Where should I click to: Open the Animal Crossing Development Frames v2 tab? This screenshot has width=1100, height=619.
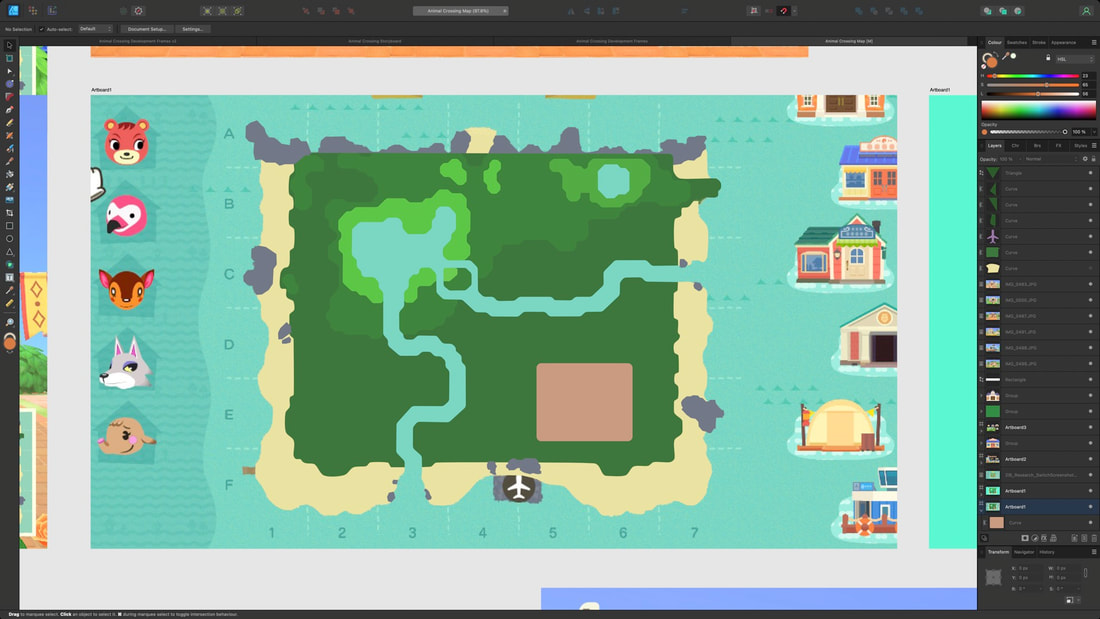point(138,41)
